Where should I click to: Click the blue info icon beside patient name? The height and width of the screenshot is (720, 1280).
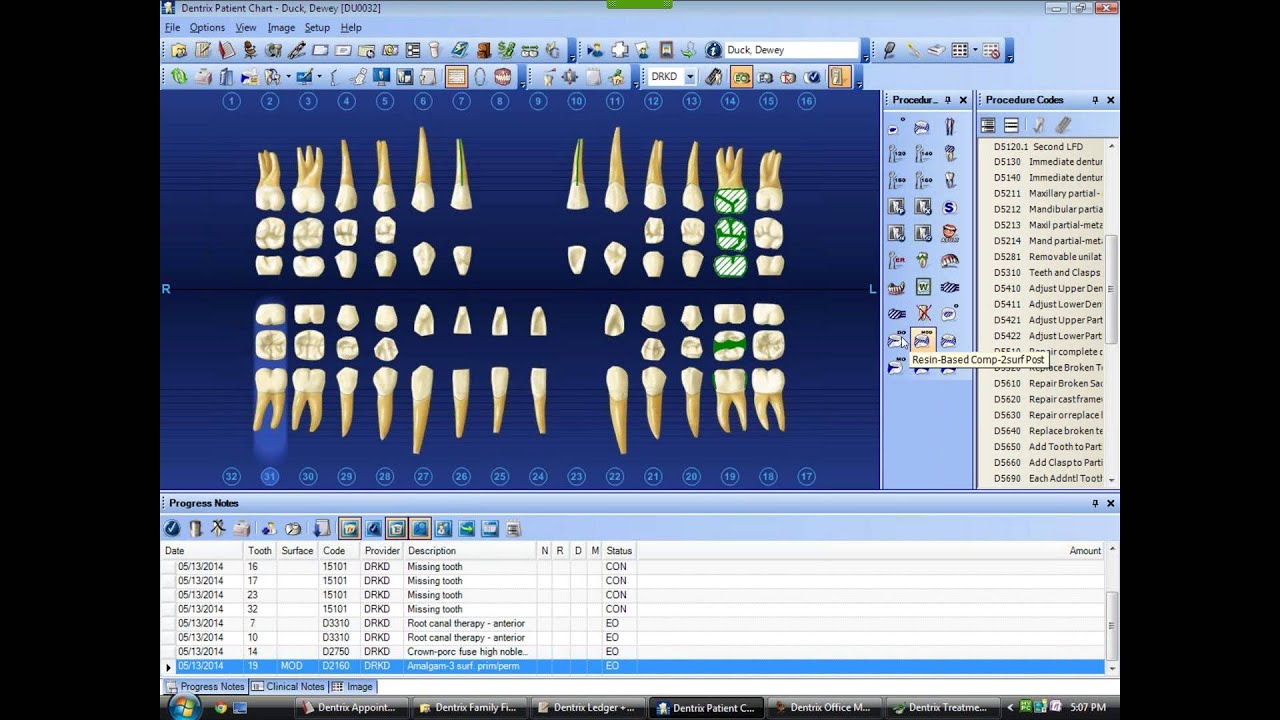[x=713, y=50]
